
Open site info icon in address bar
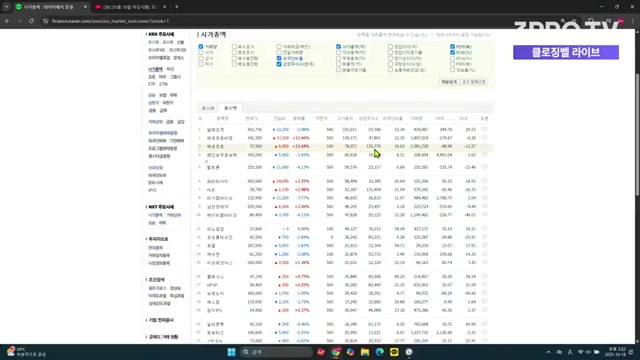point(45,21)
